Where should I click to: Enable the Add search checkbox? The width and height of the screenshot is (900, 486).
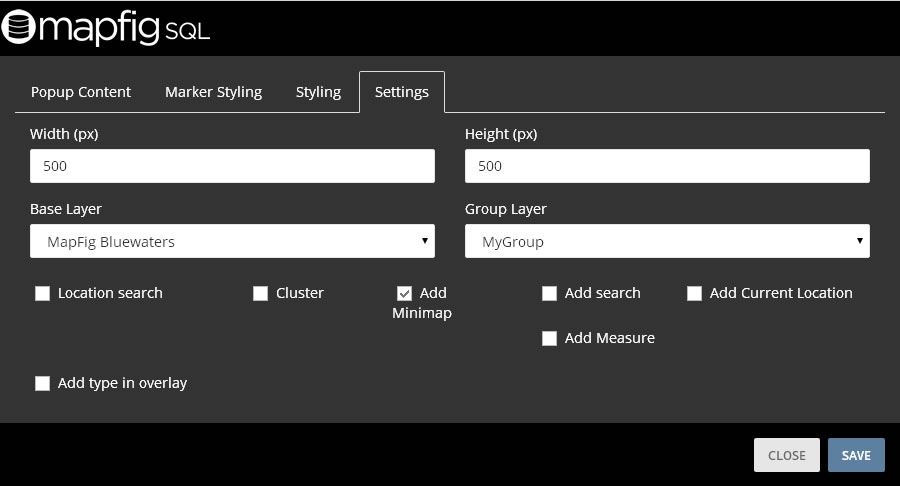click(x=549, y=294)
